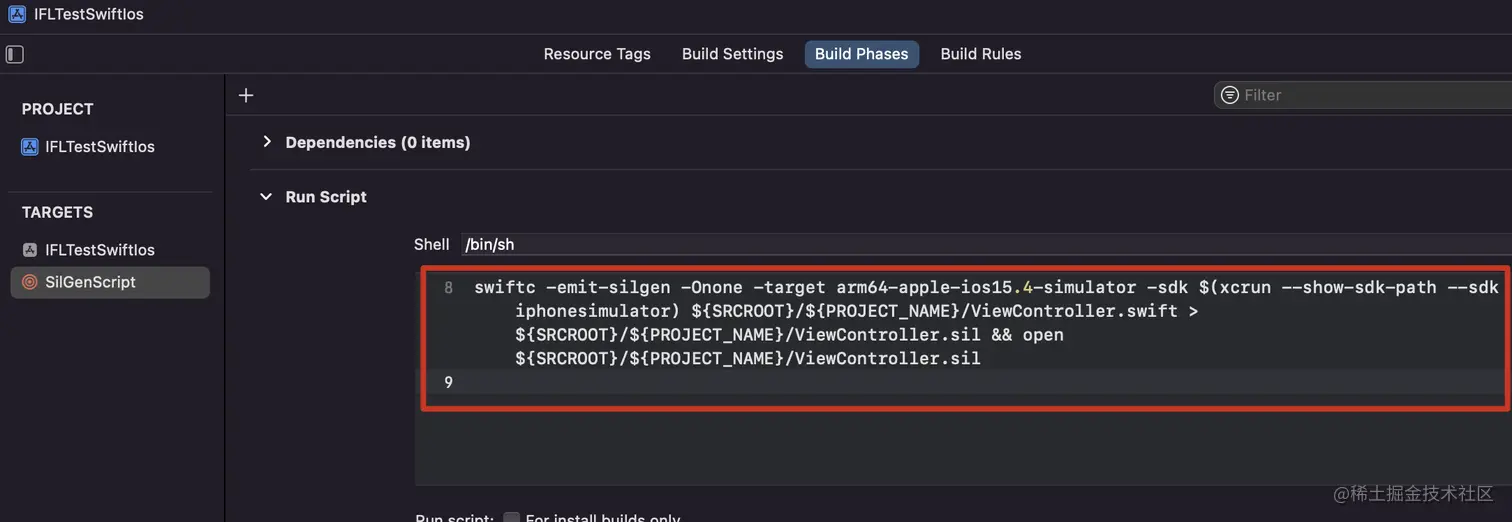The image size is (1512, 522).
Task: Click the Run Script header label
Action: (x=326, y=197)
